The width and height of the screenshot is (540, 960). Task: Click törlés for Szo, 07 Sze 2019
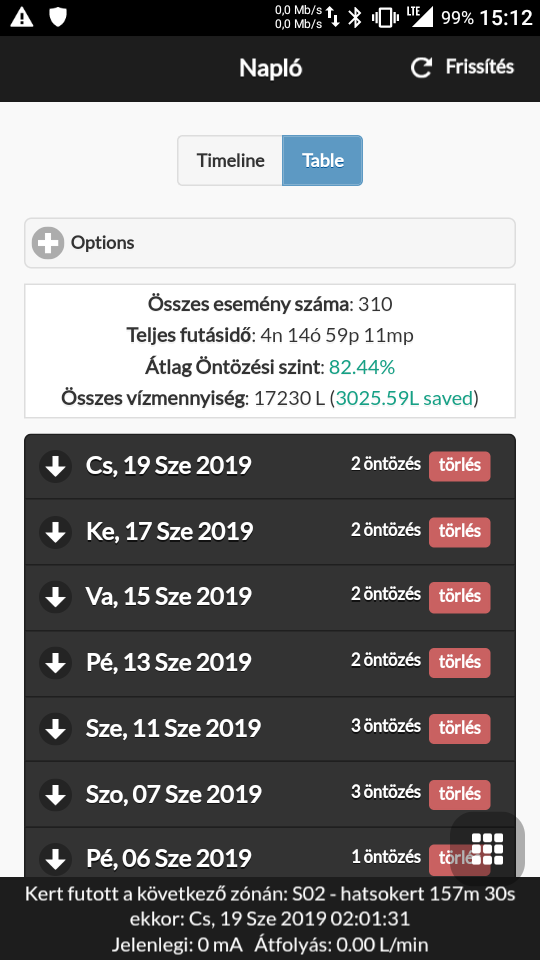pos(460,795)
